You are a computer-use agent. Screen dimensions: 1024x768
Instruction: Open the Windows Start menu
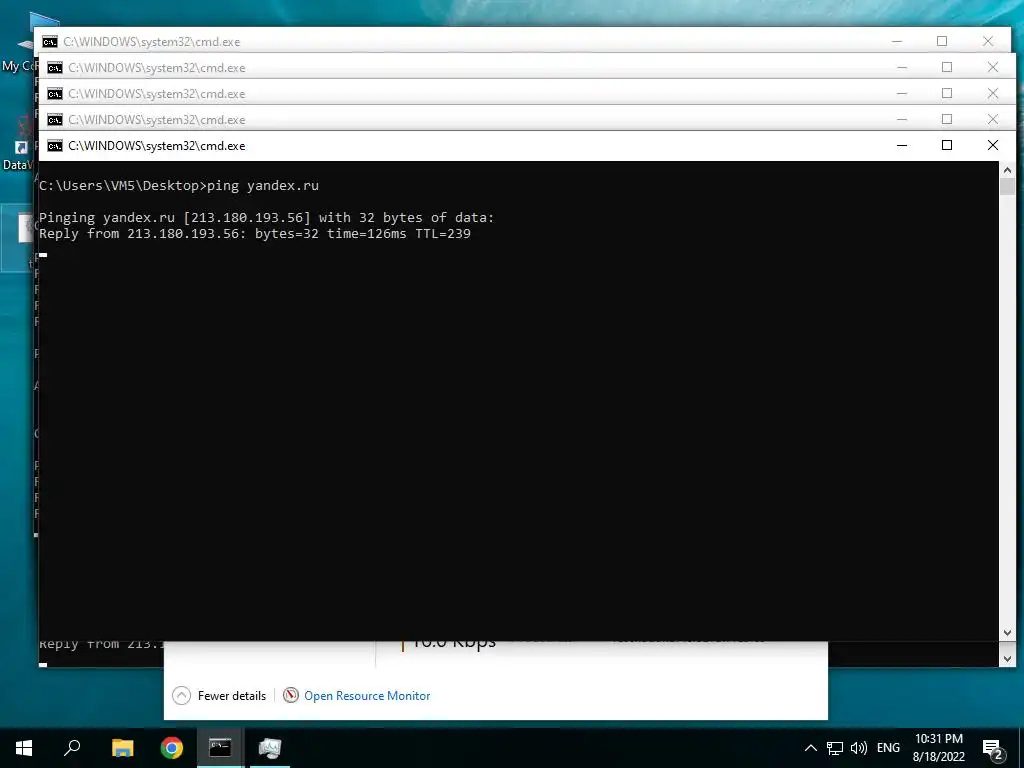coord(24,748)
